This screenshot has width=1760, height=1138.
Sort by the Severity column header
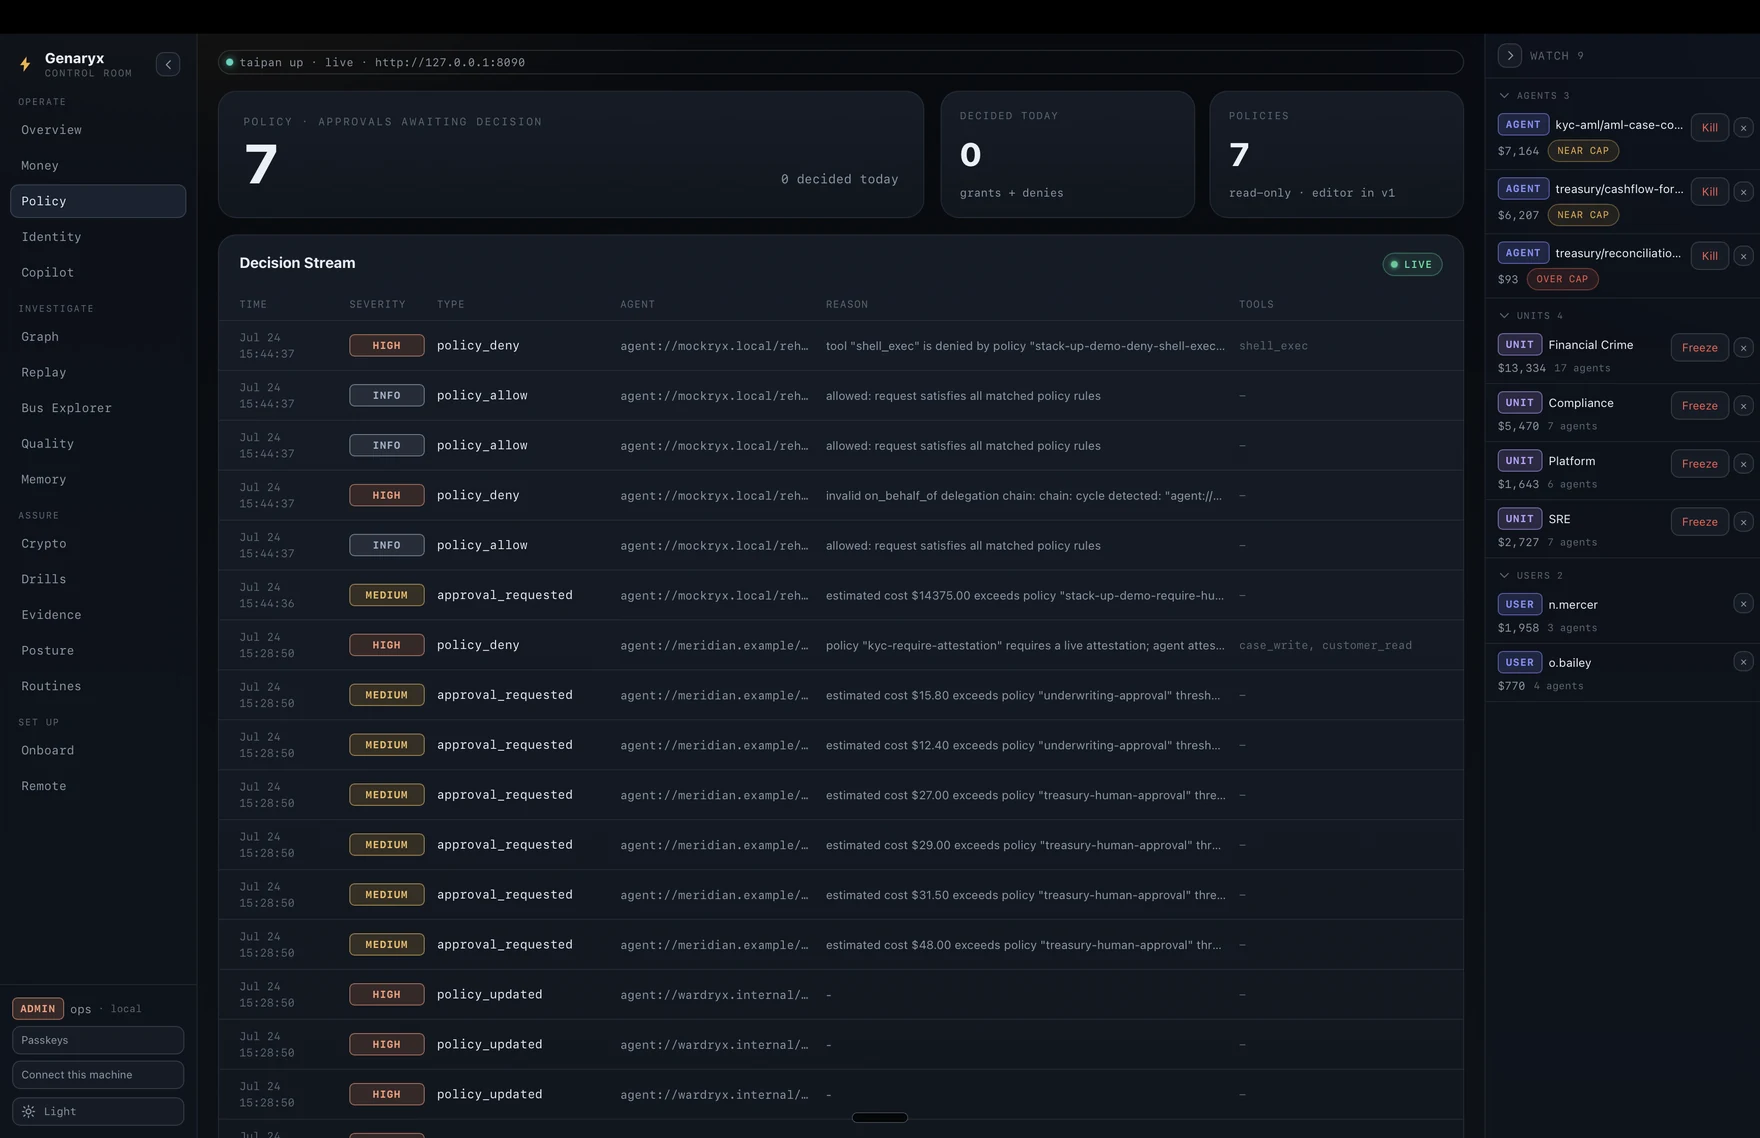(x=377, y=304)
